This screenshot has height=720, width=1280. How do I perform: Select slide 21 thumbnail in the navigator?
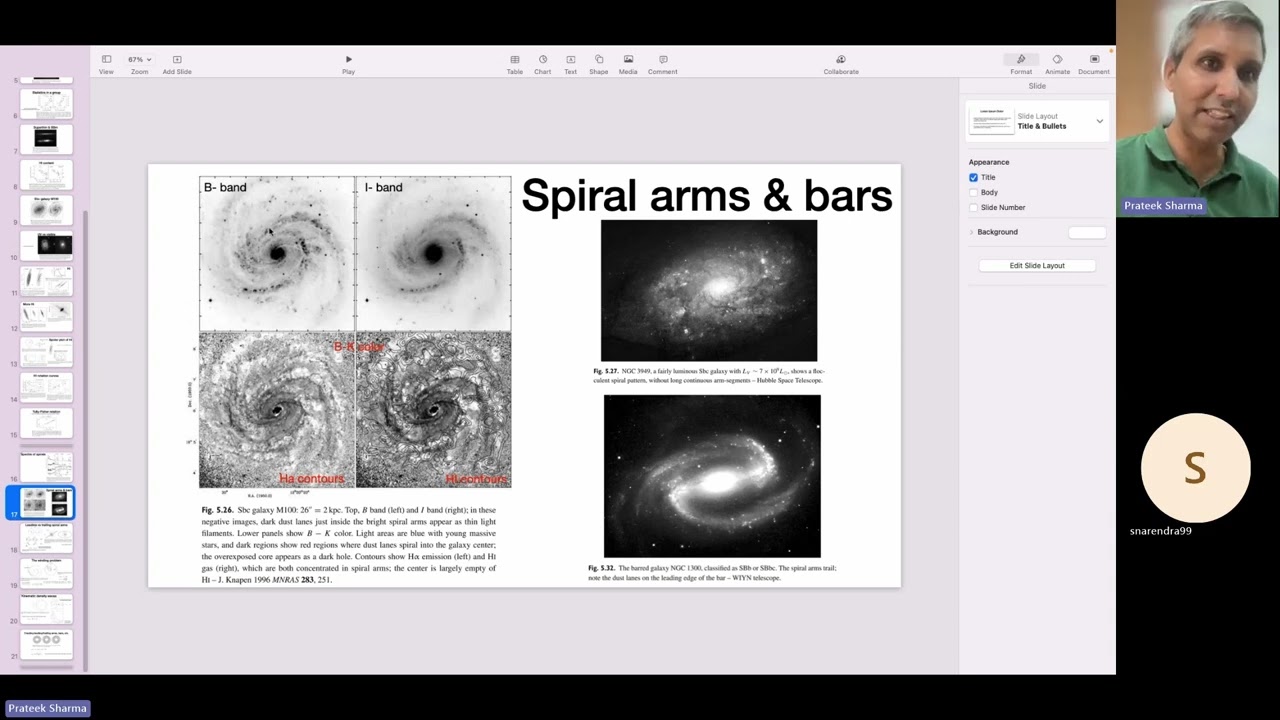pos(47,643)
